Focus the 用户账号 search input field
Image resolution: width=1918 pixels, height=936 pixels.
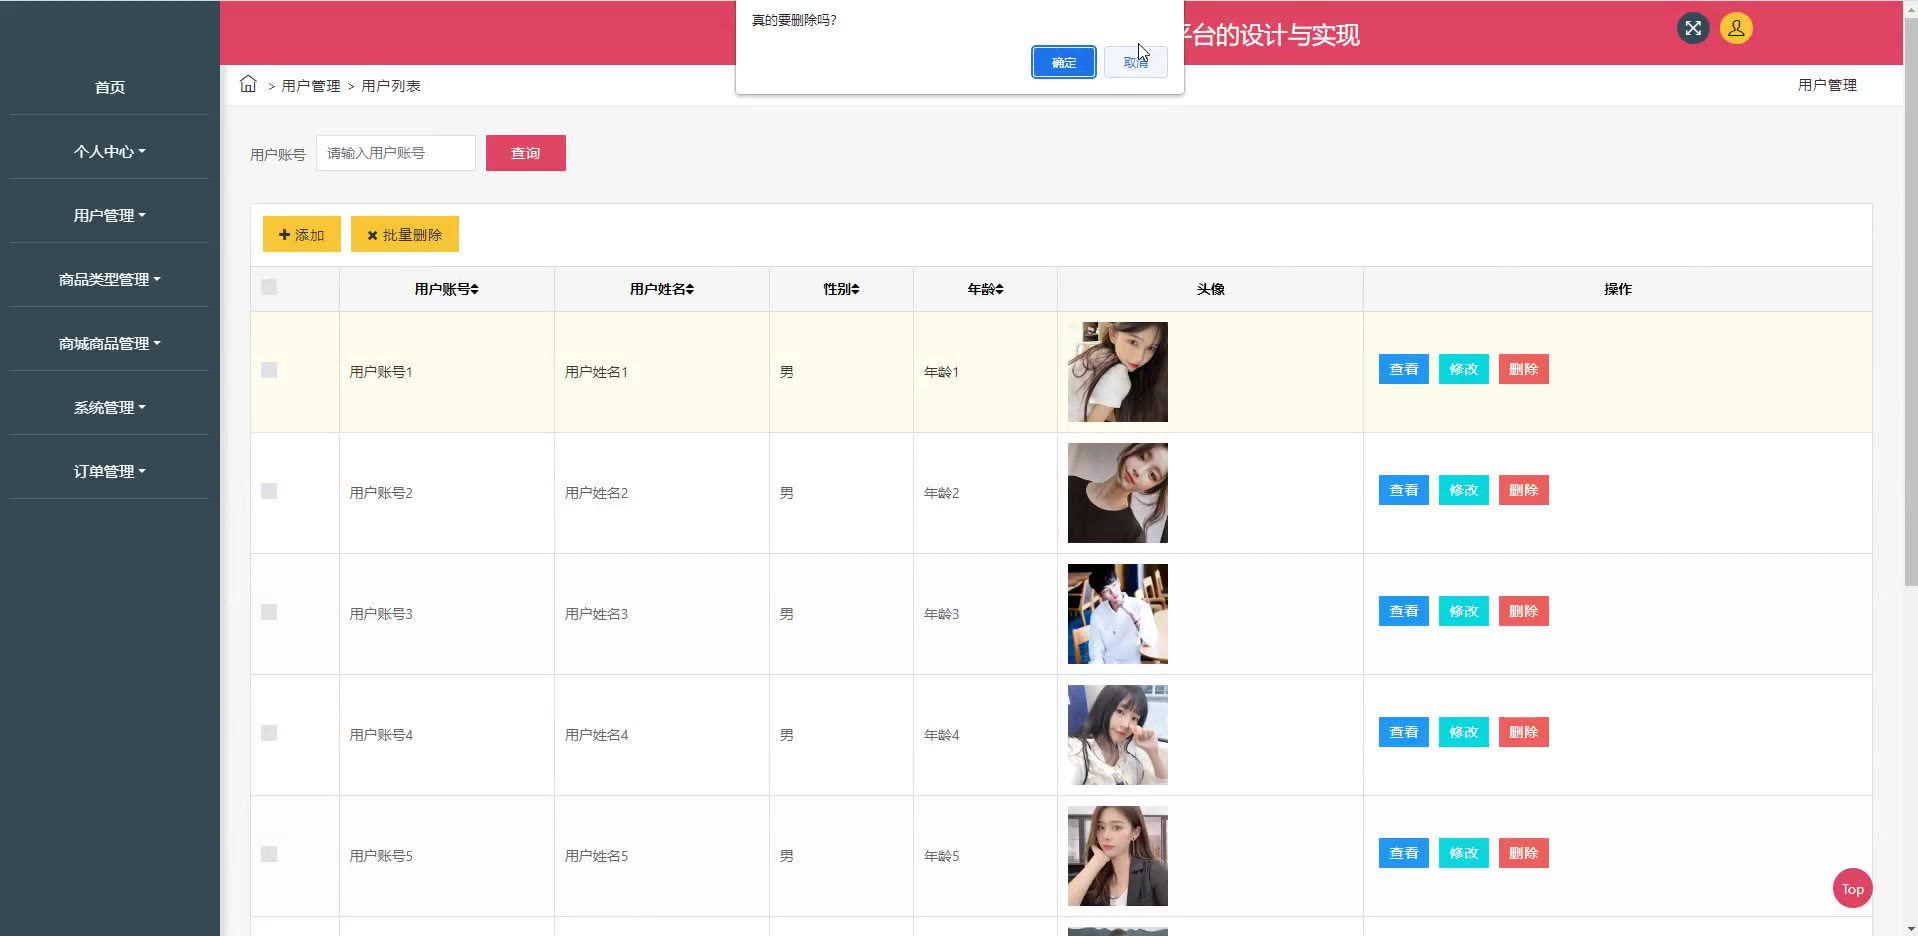click(396, 153)
